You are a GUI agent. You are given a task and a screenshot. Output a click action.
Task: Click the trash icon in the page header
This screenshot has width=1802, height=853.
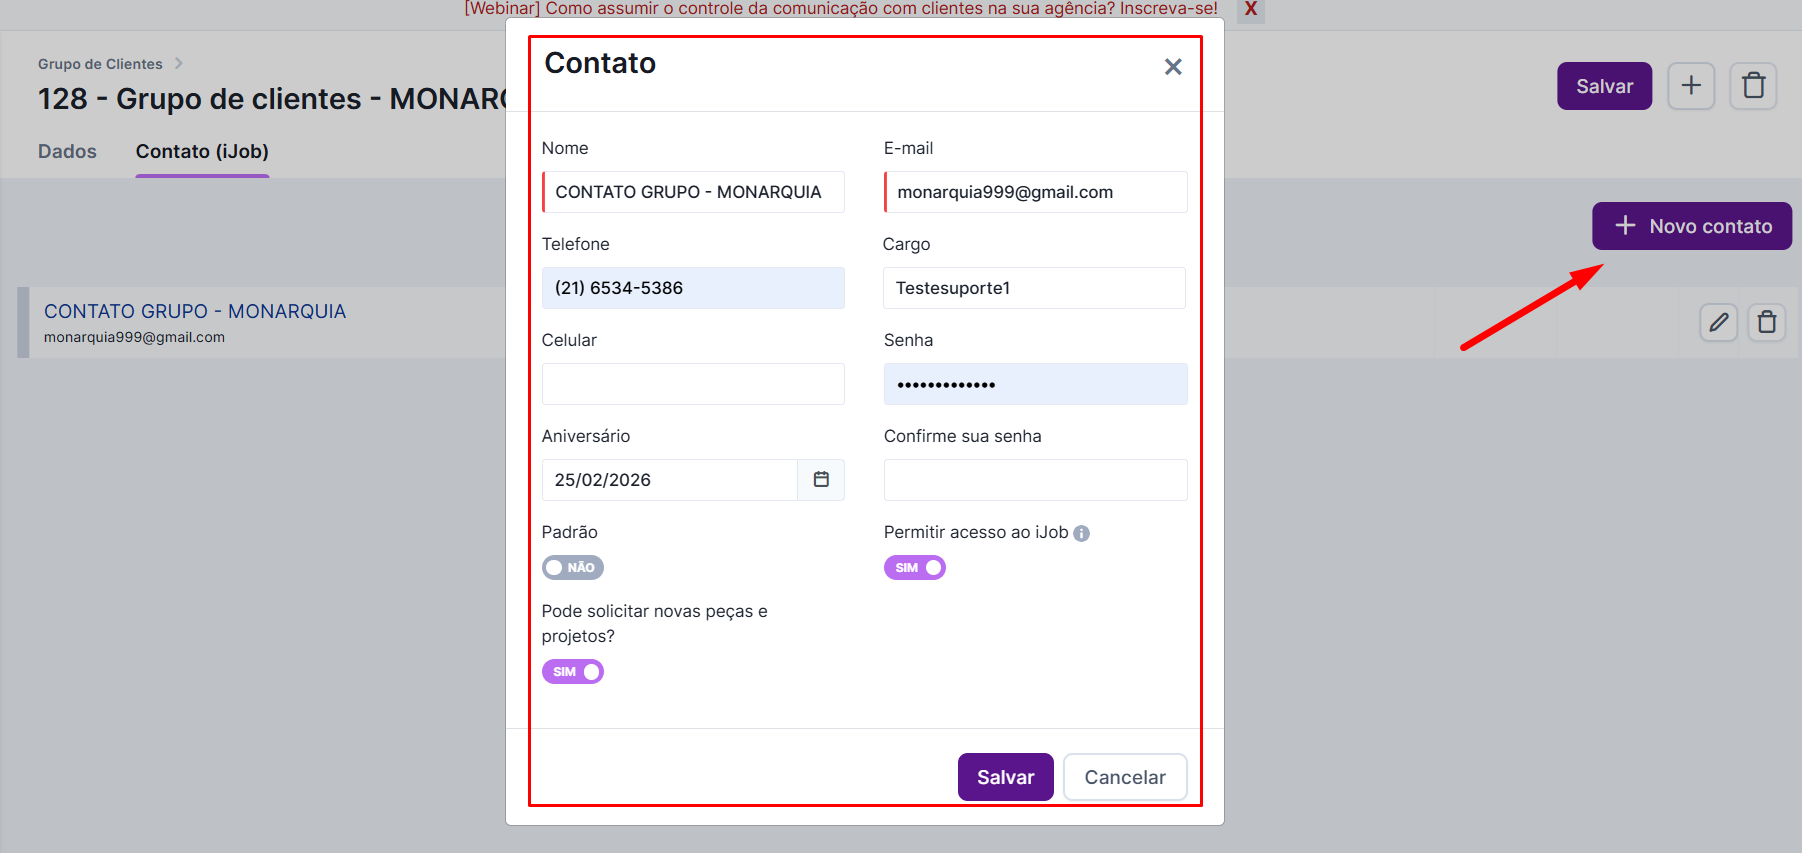1753,86
